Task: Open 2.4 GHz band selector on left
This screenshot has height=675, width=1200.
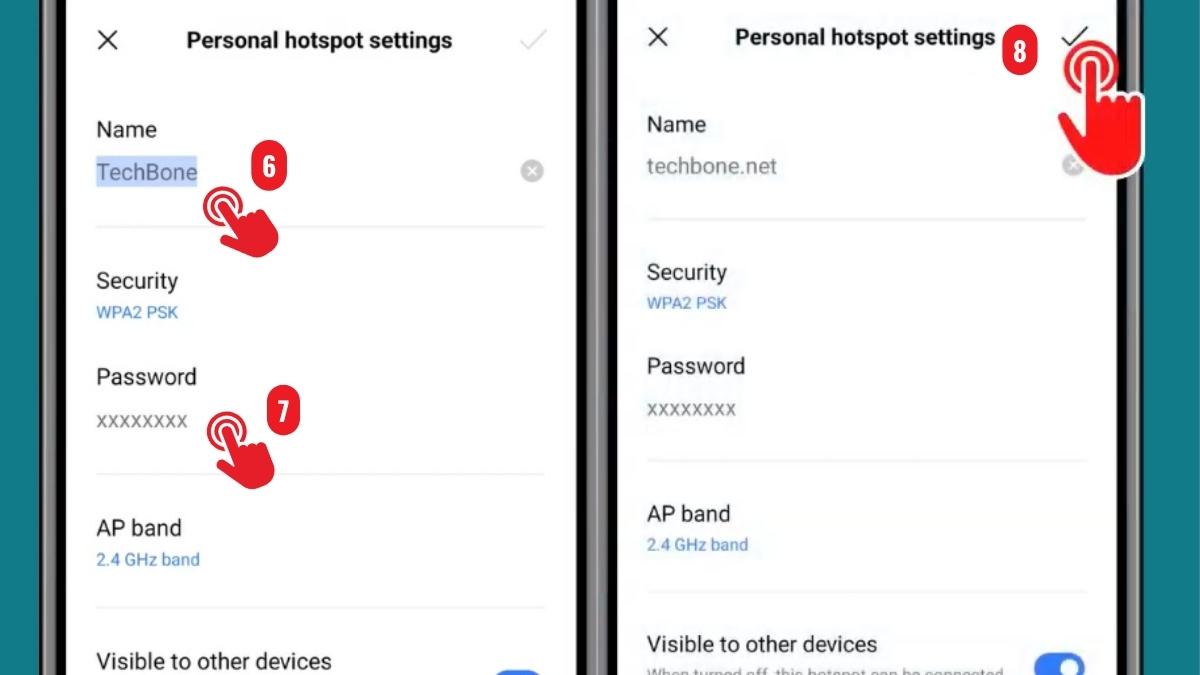Action: pyautogui.click(x=148, y=560)
